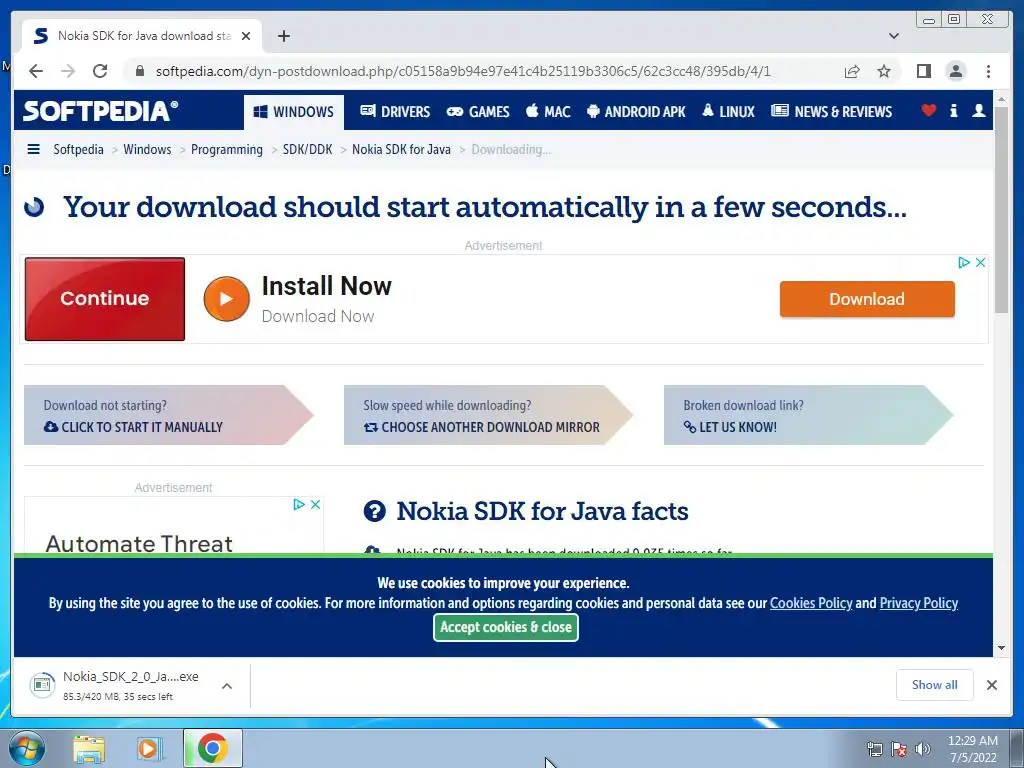This screenshot has width=1024, height=768.
Task: Open the Windows Start menu
Action: pyautogui.click(x=26, y=748)
